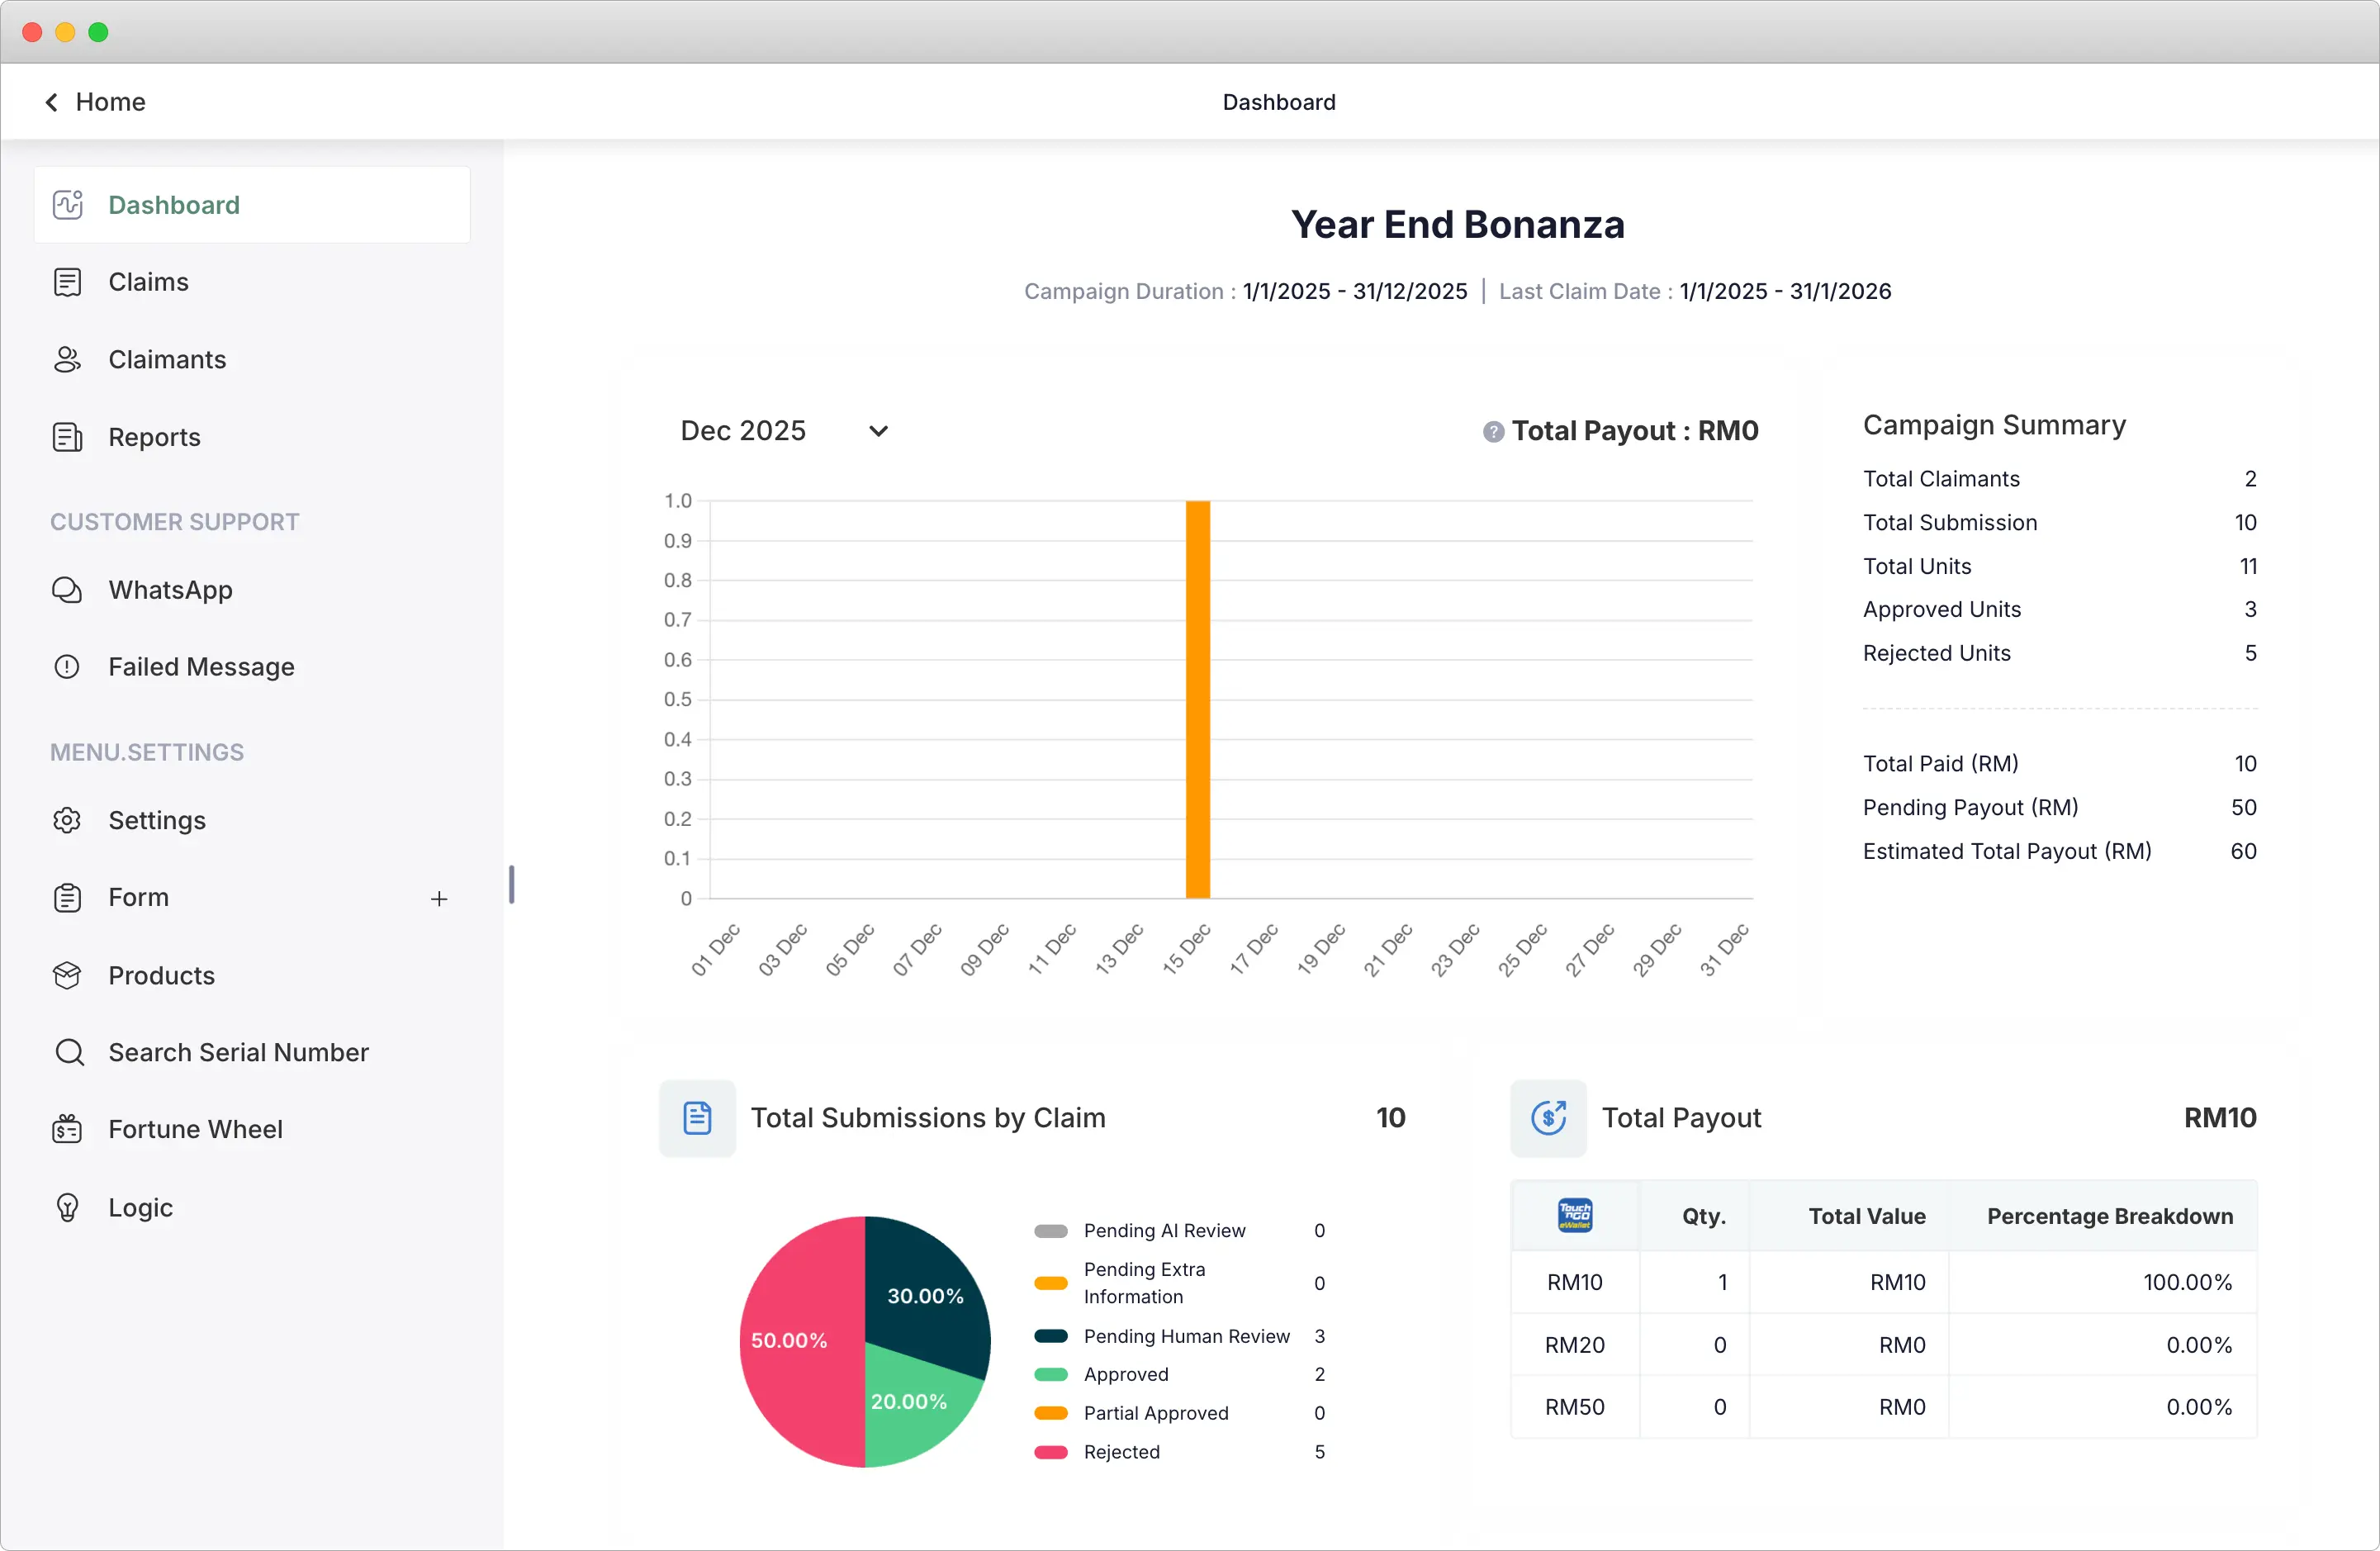Image resolution: width=2380 pixels, height=1551 pixels.
Task: Click the Settings gear icon
Action: pyautogui.click(x=66, y=820)
